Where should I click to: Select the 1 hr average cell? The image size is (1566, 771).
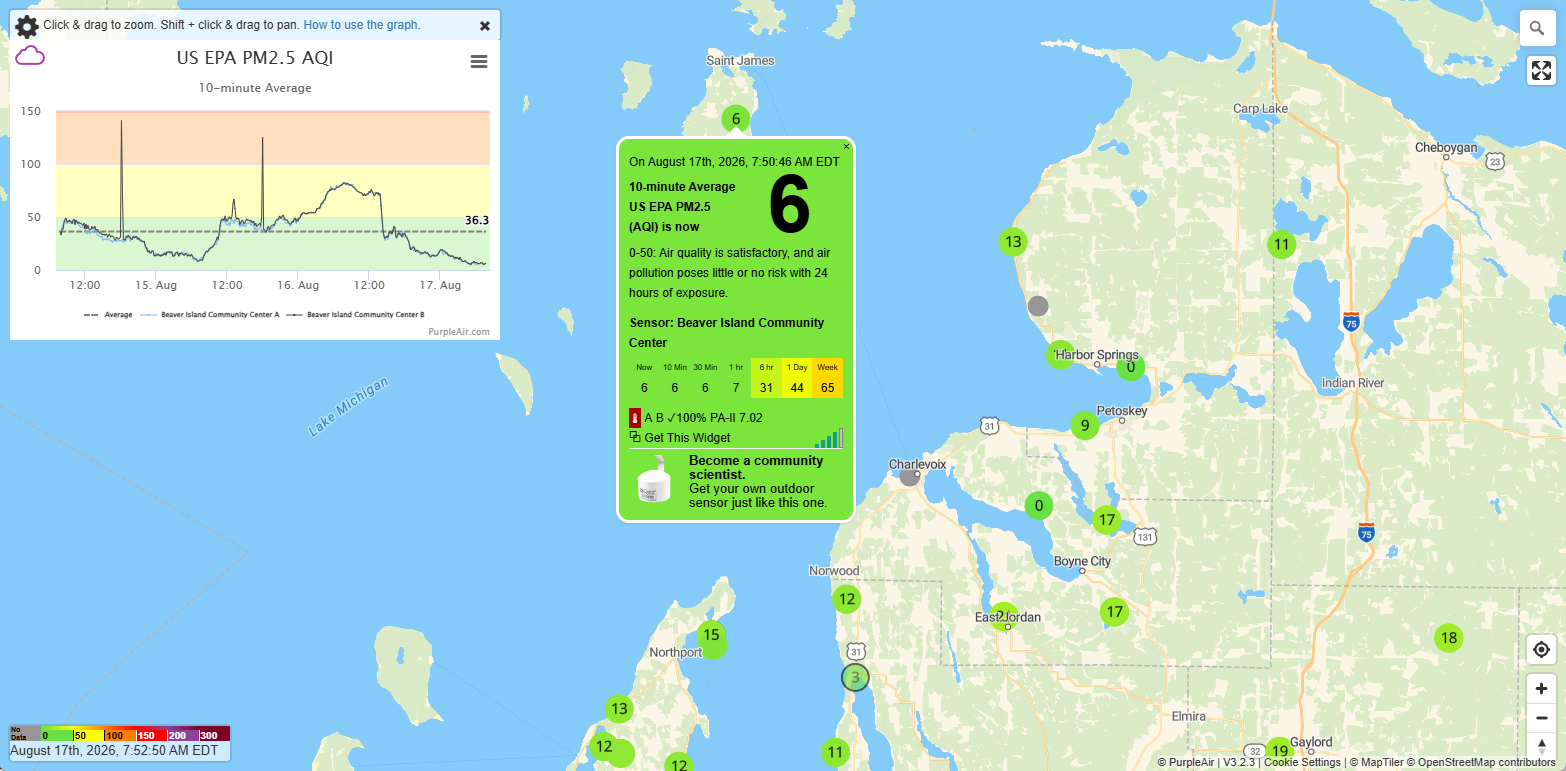click(736, 378)
